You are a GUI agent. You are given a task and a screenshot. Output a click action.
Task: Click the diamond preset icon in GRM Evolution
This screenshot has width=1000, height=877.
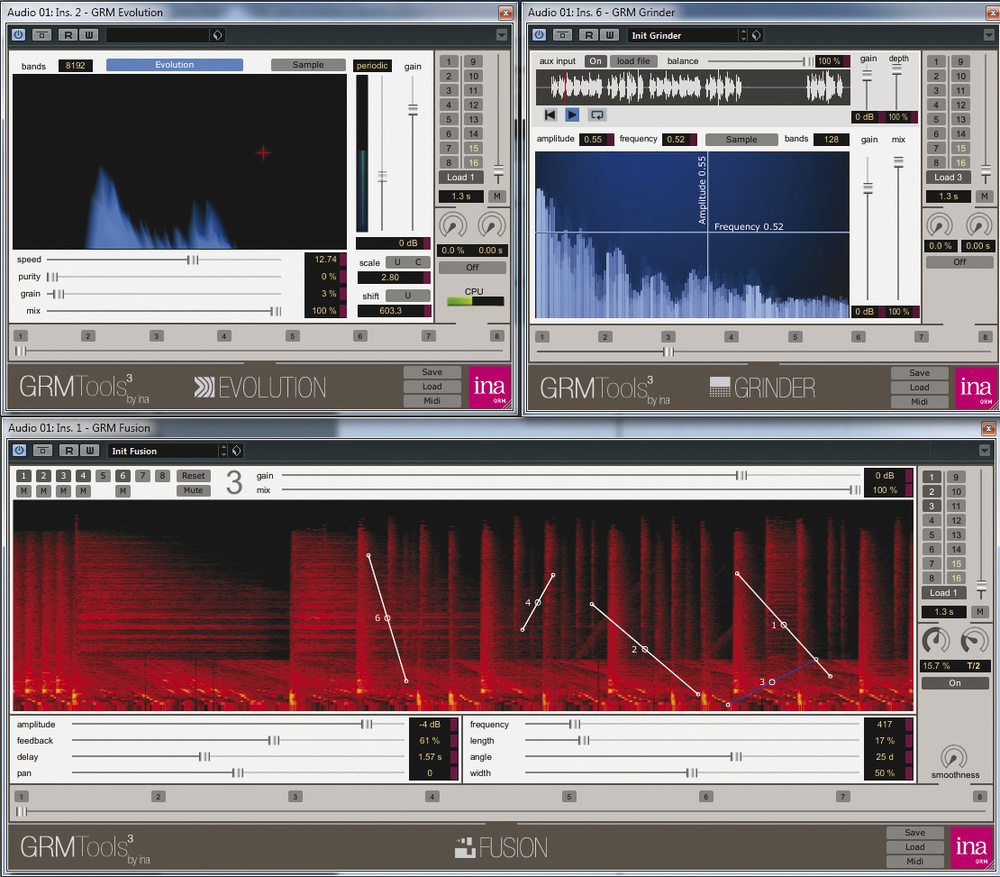tap(217, 35)
